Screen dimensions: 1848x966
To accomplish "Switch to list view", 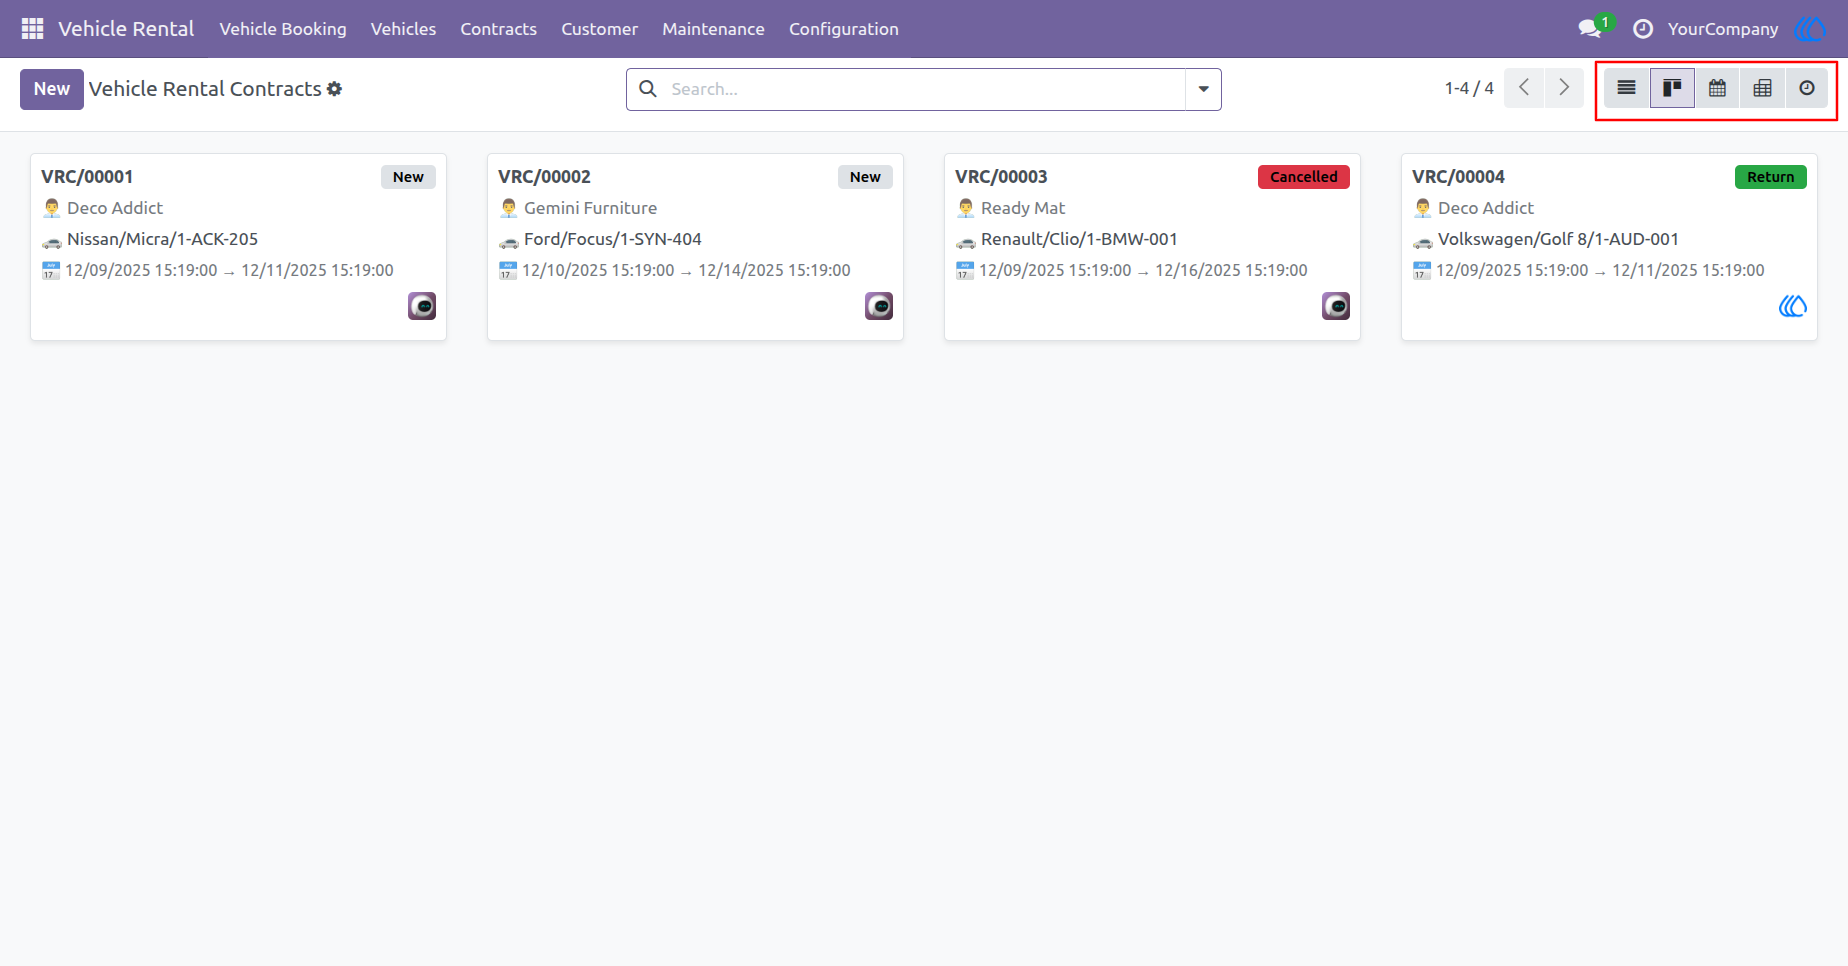I will (1627, 88).
